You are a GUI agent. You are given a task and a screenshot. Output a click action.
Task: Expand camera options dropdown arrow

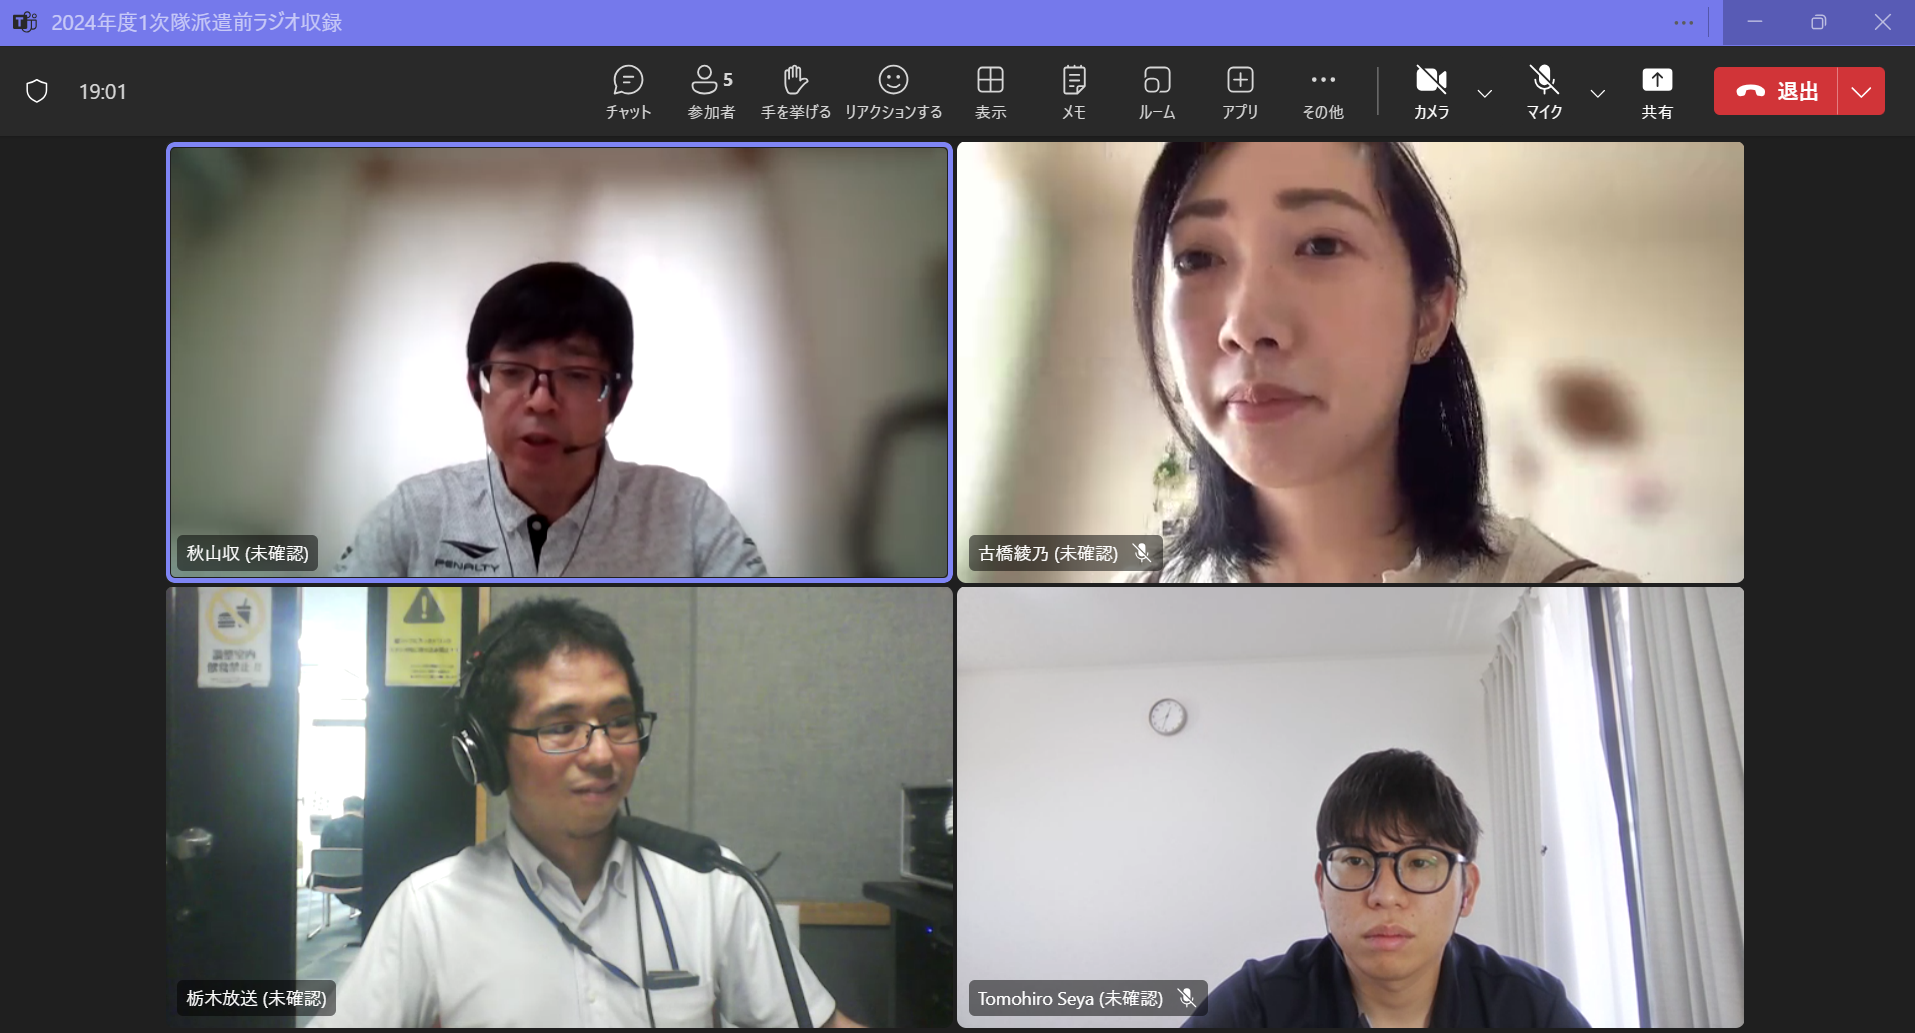tap(1485, 93)
